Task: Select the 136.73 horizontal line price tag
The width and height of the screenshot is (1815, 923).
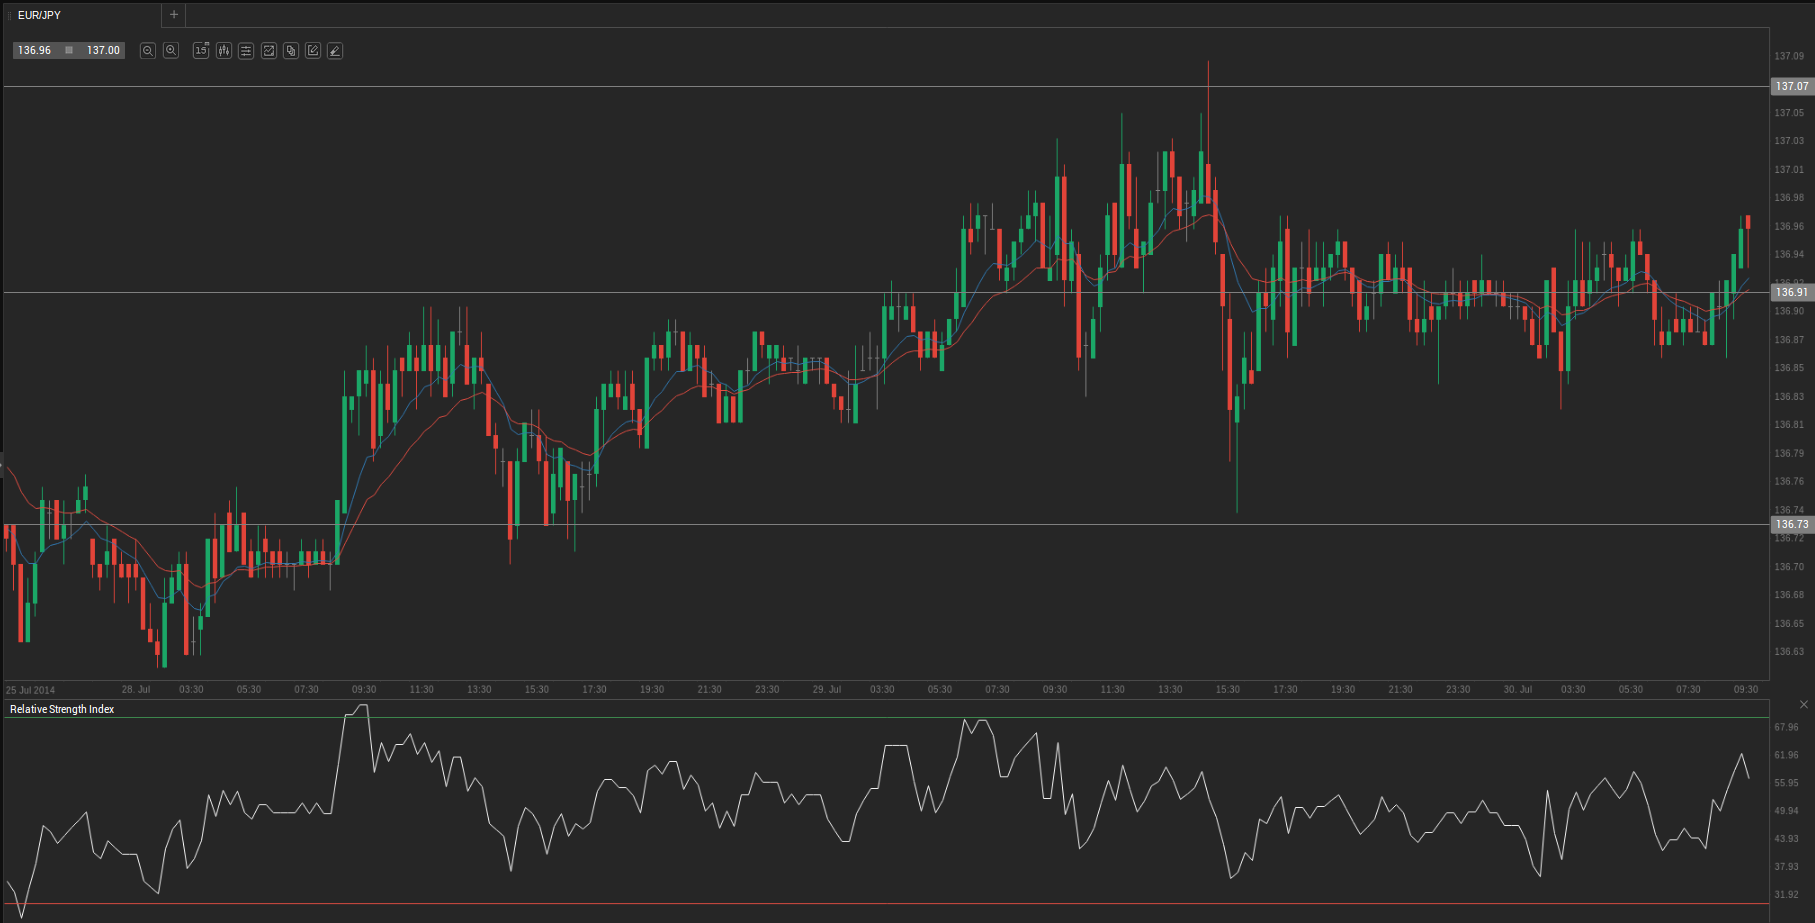Action: 1791,524
